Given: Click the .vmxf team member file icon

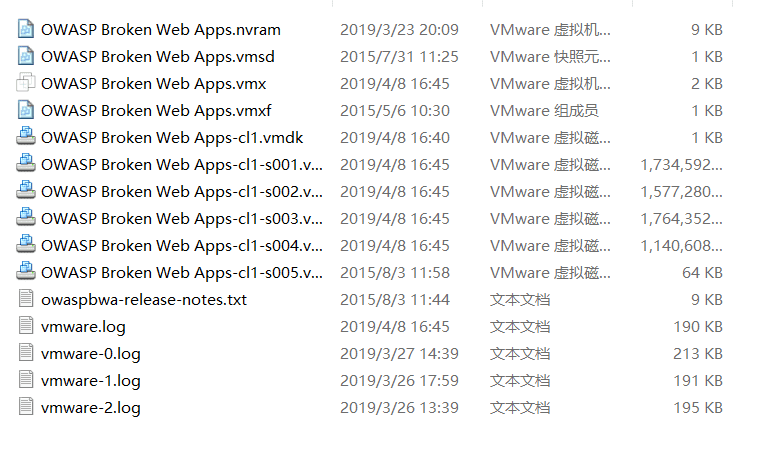Looking at the screenshot, I should [x=26, y=110].
